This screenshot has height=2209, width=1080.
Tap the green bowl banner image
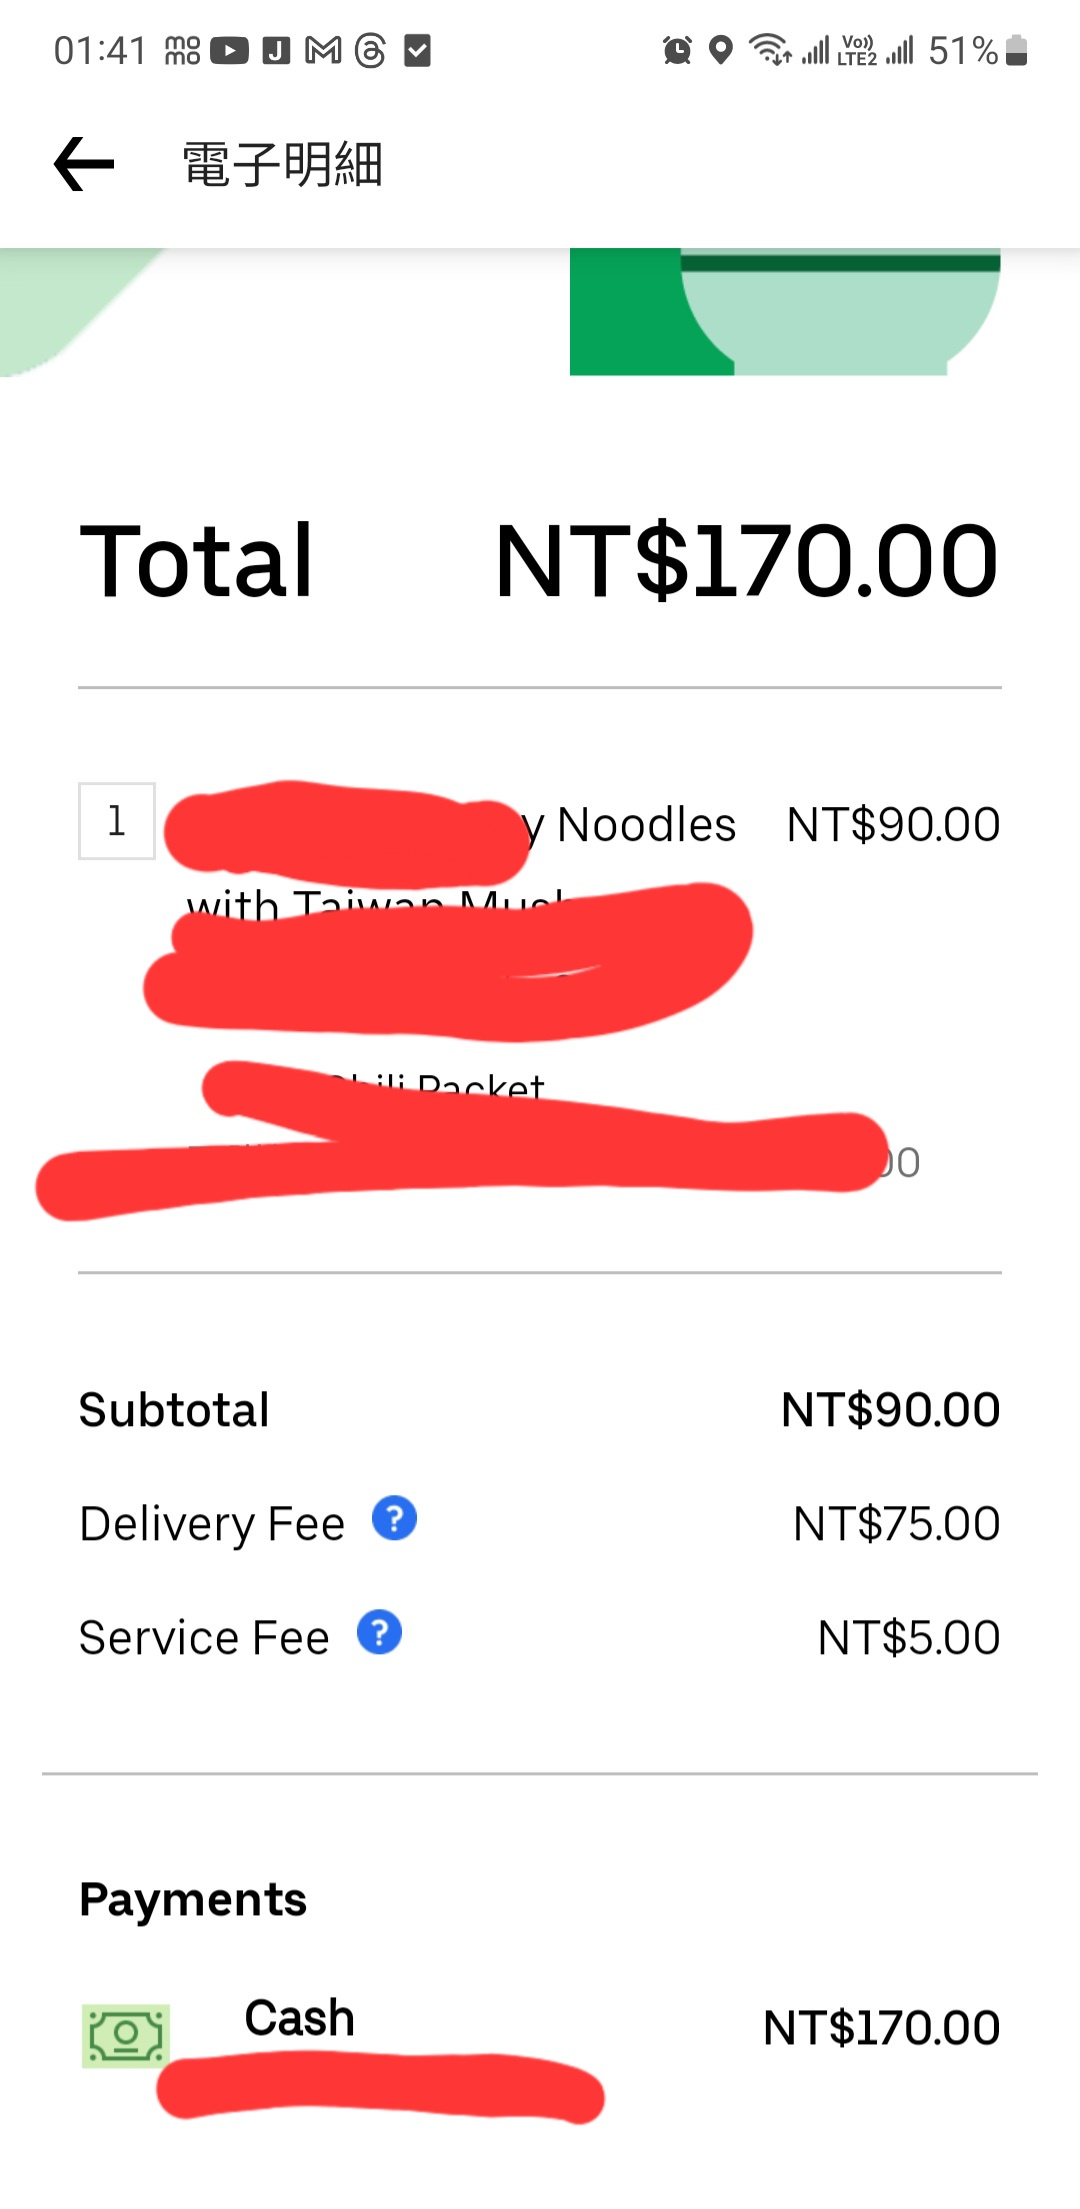[x=785, y=312]
